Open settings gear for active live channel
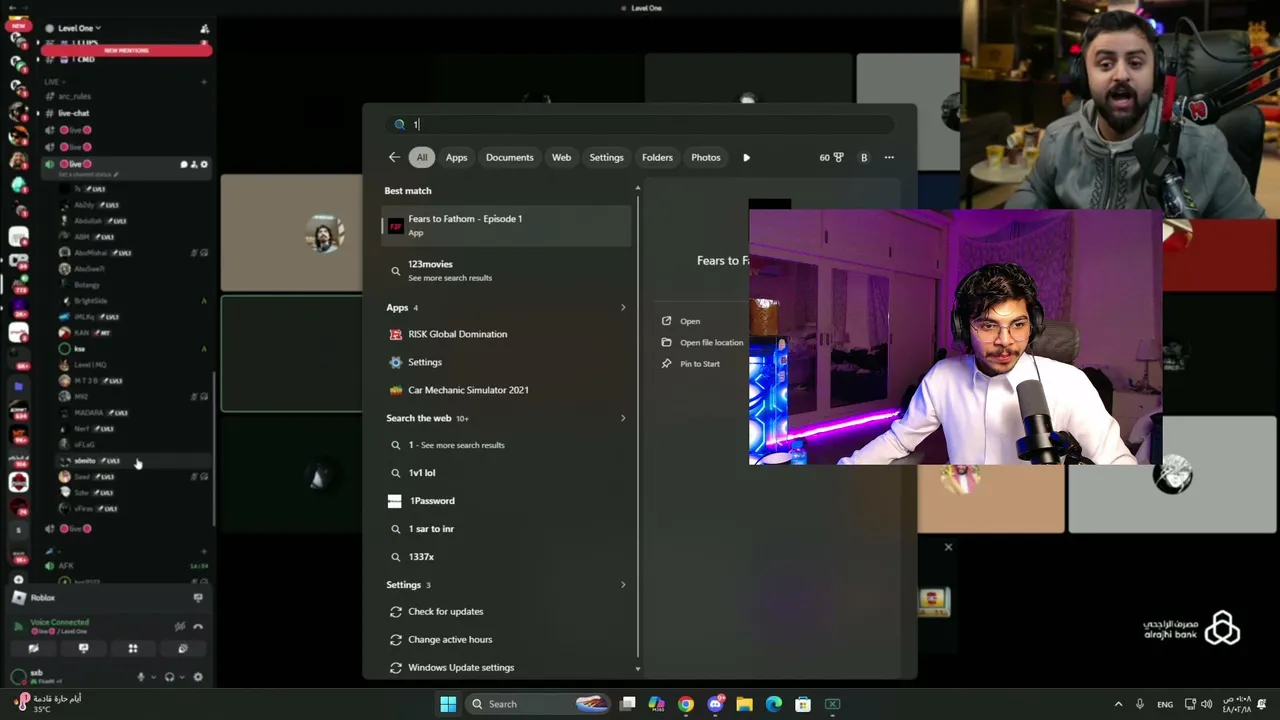Screen dimensions: 1280x720 (204, 164)
